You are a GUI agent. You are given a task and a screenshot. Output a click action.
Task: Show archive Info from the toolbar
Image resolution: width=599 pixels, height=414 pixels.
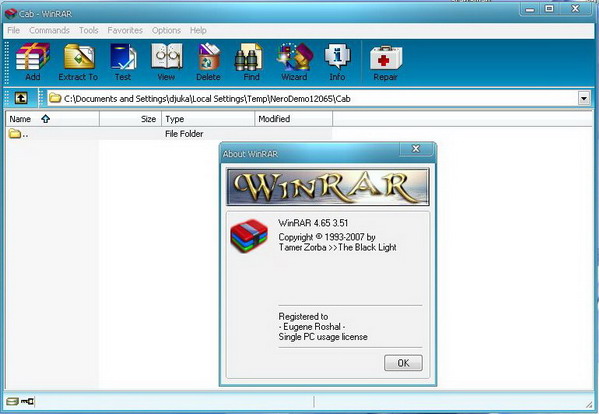[337, 62]
